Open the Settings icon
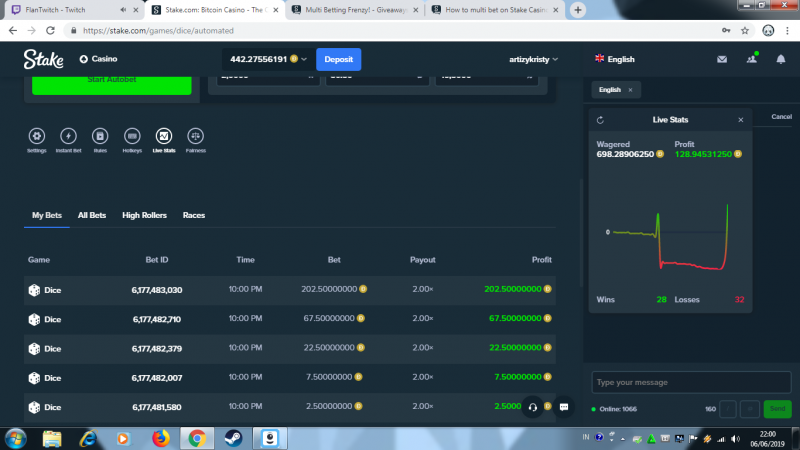The width and height of the screenshot is (800, 450). 37,136
